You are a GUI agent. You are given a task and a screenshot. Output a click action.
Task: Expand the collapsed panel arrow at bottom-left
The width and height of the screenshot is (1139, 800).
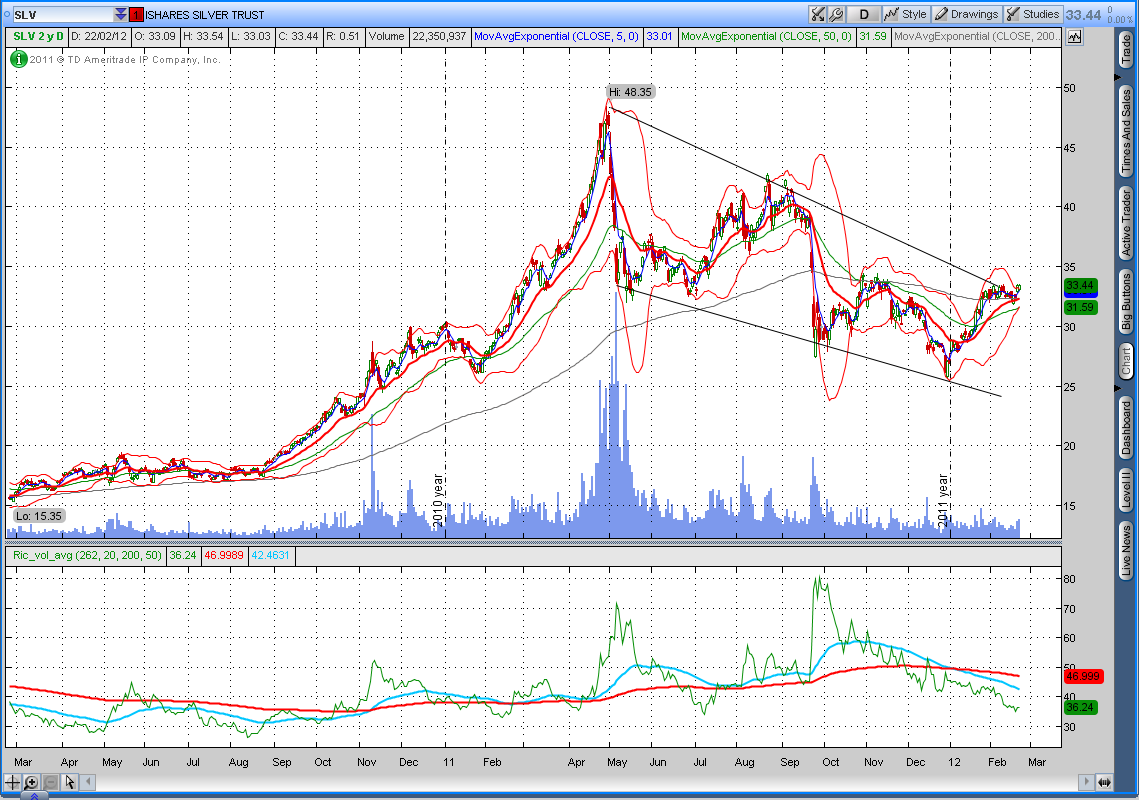(x=32, y=796)
